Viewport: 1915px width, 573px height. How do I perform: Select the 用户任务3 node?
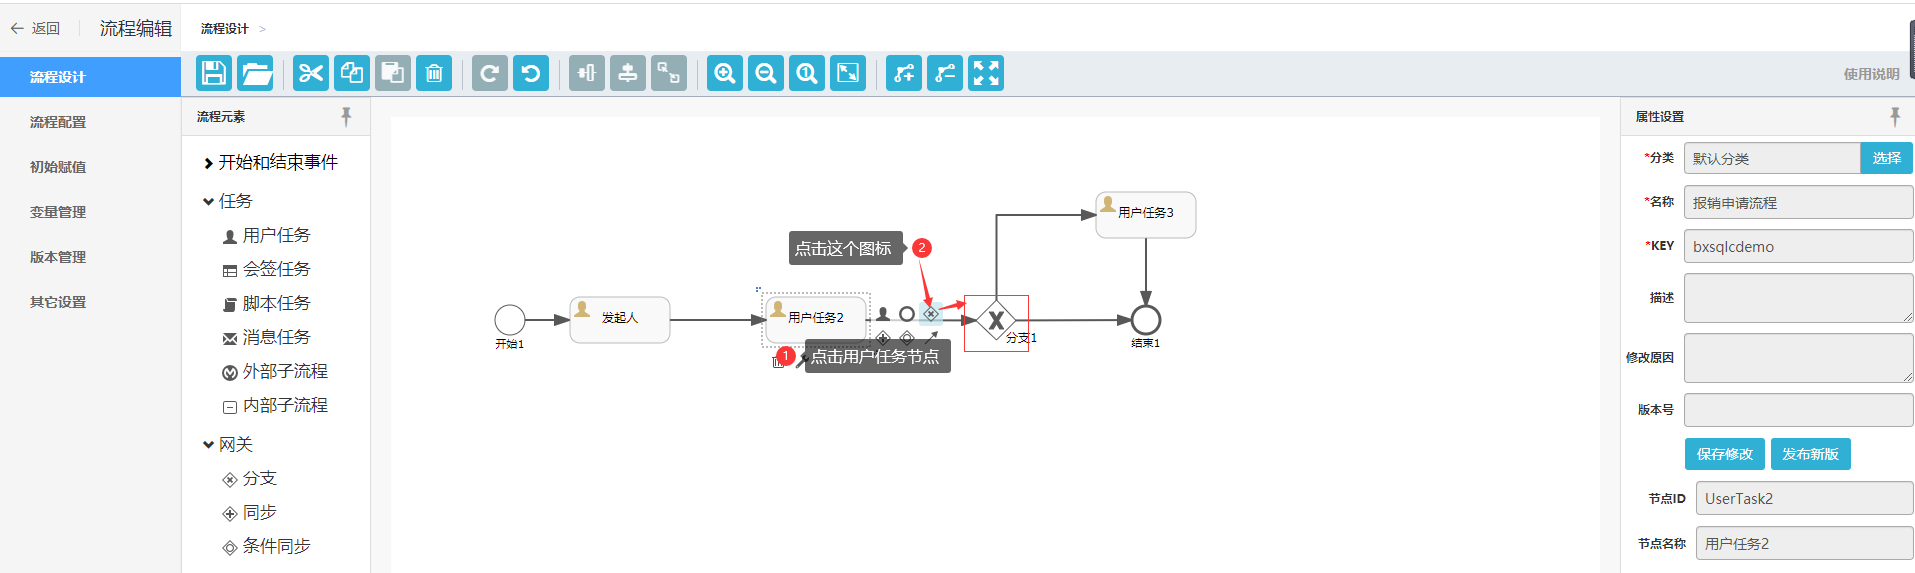click(x=1146, y=215)
